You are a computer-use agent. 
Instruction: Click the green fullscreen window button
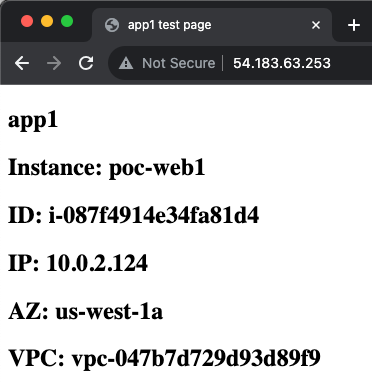click(x=67, y=21)
